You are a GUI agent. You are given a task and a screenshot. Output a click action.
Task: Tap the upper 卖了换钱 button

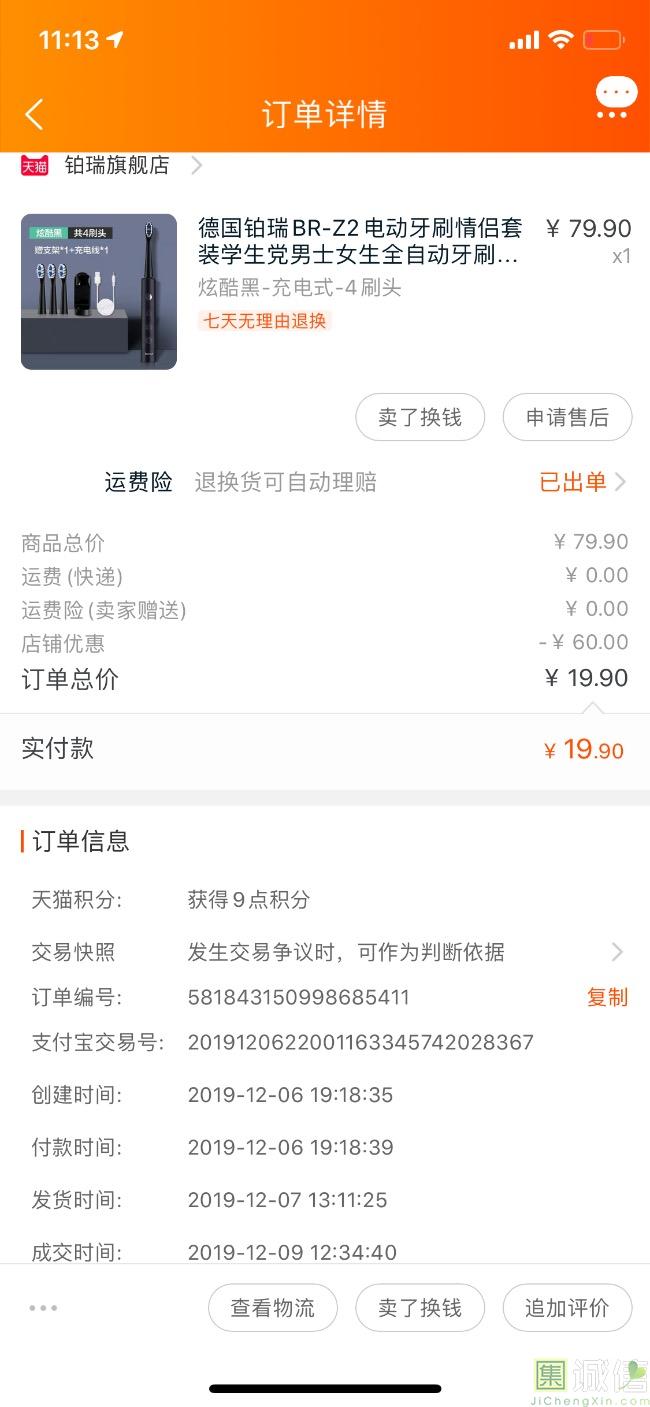coord(420,417)
